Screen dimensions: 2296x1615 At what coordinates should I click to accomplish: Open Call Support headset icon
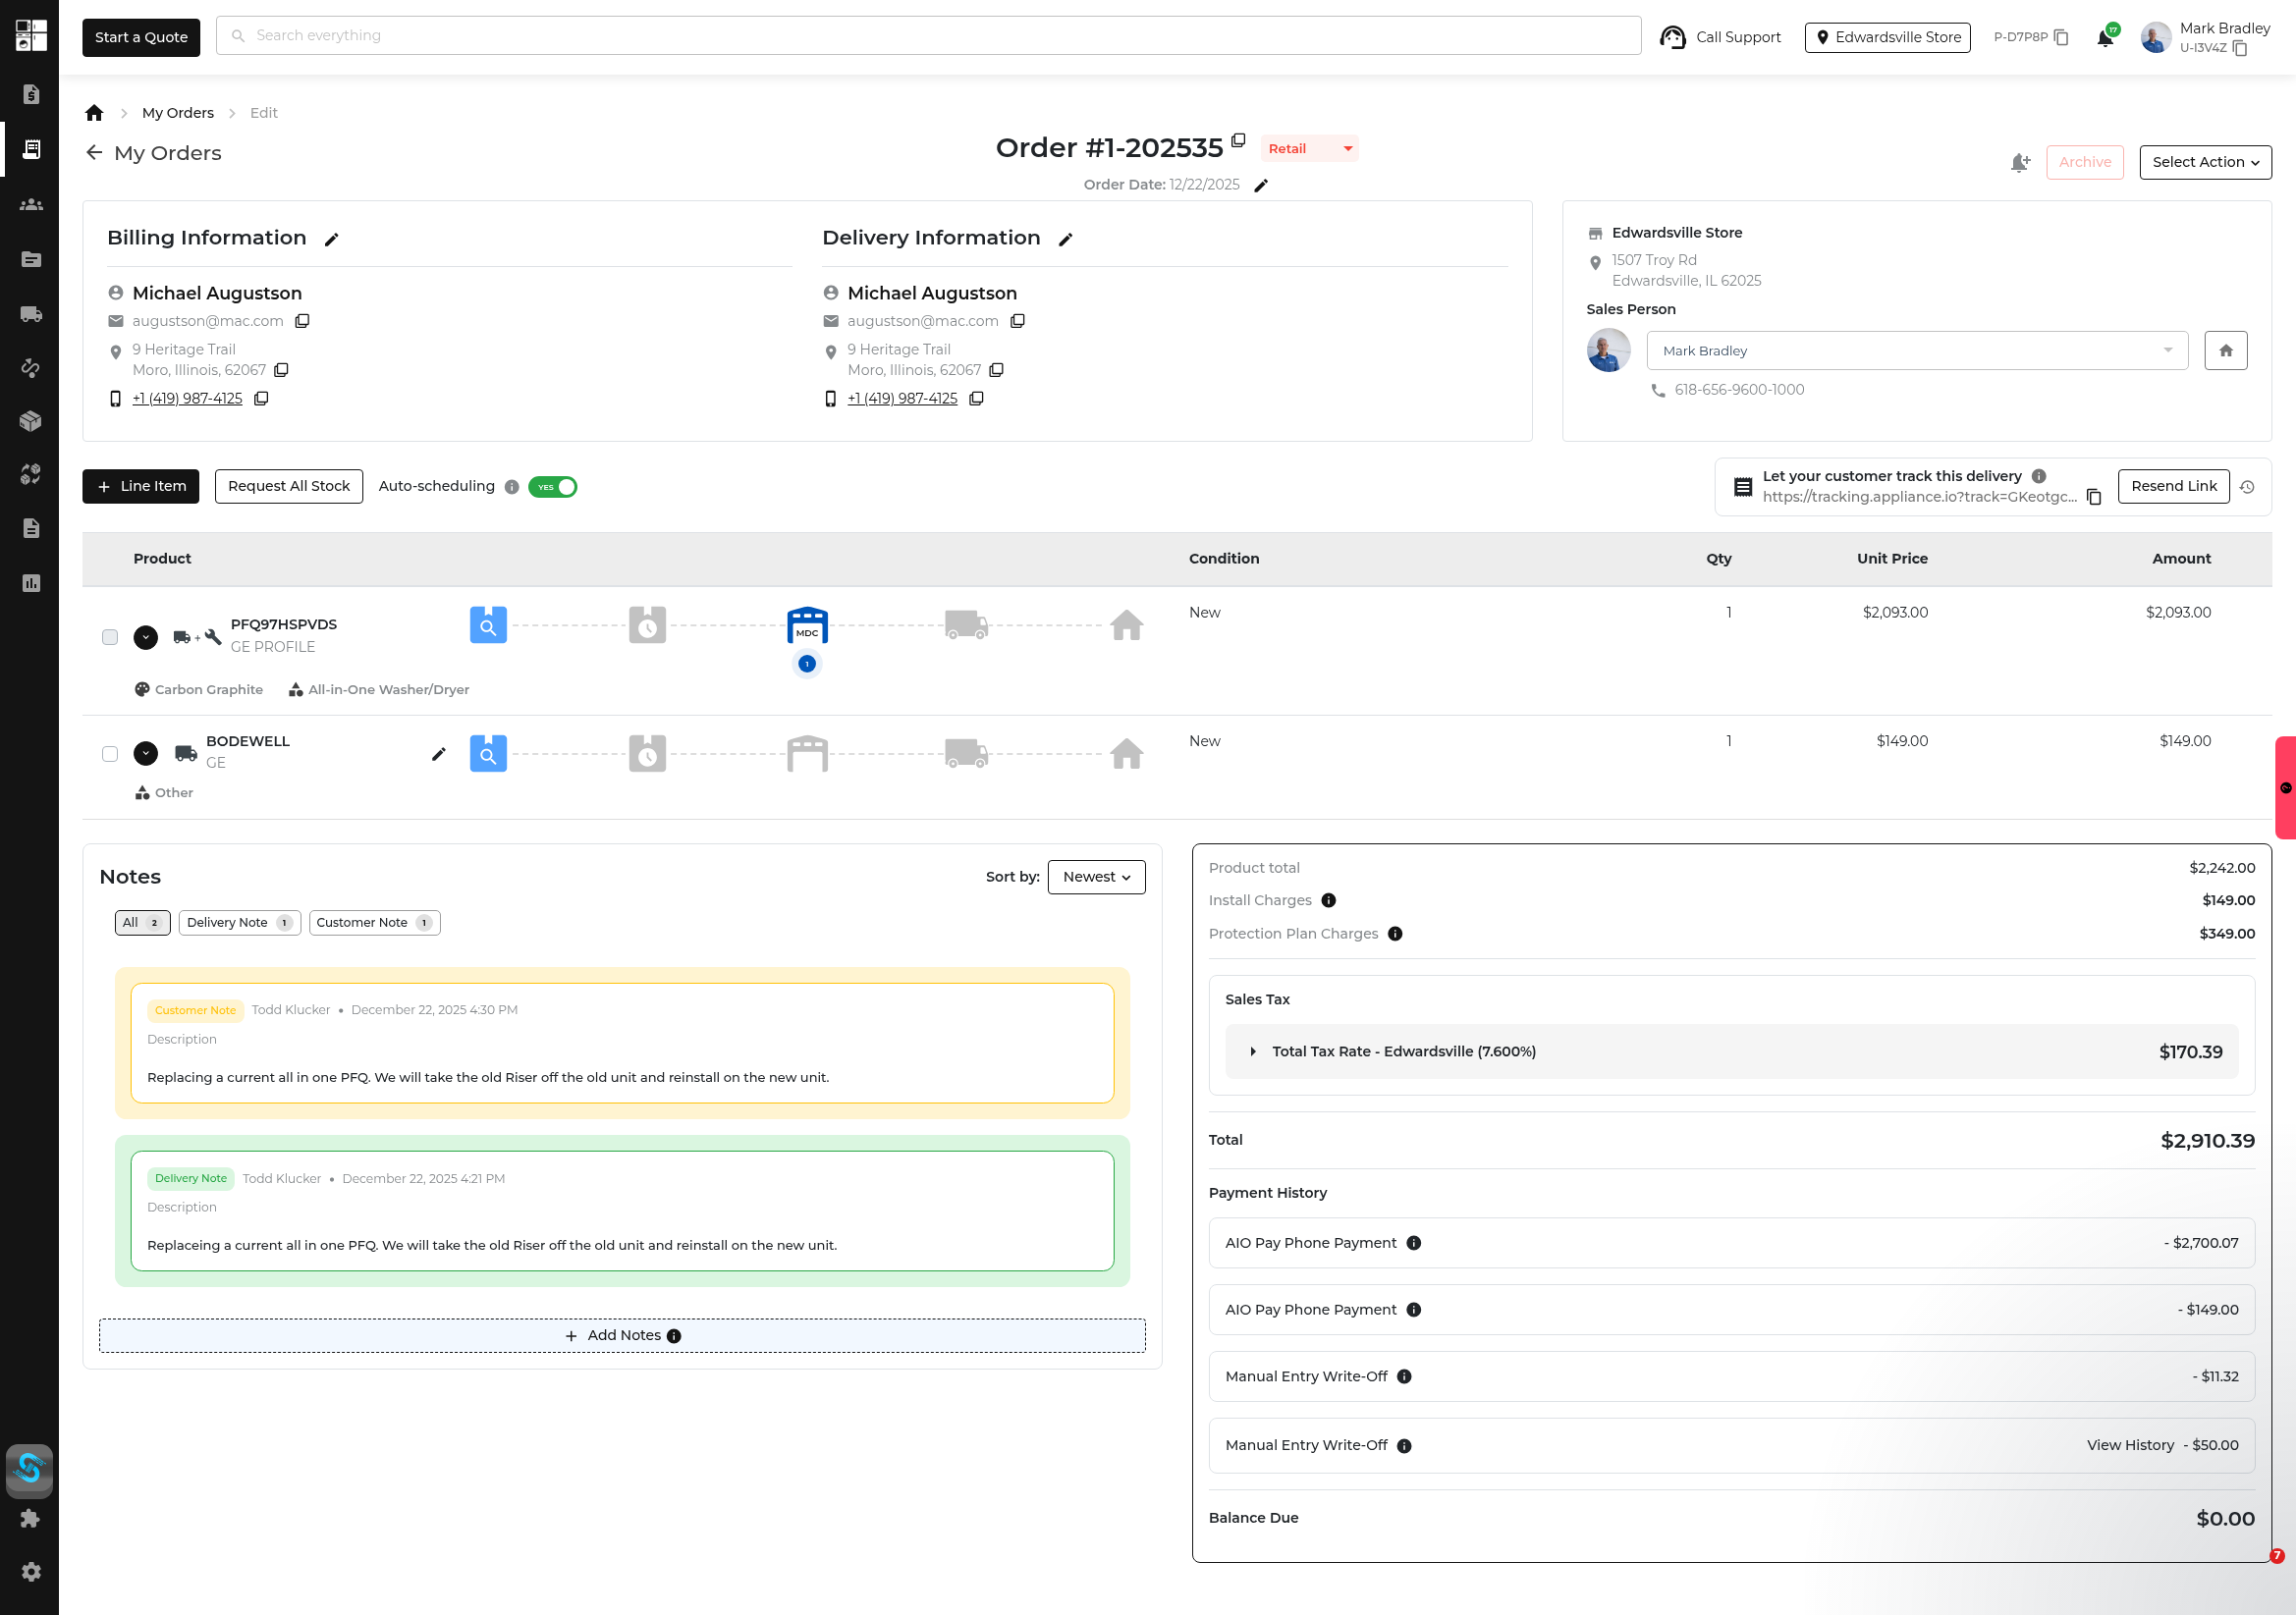[x=1672, y=37]
